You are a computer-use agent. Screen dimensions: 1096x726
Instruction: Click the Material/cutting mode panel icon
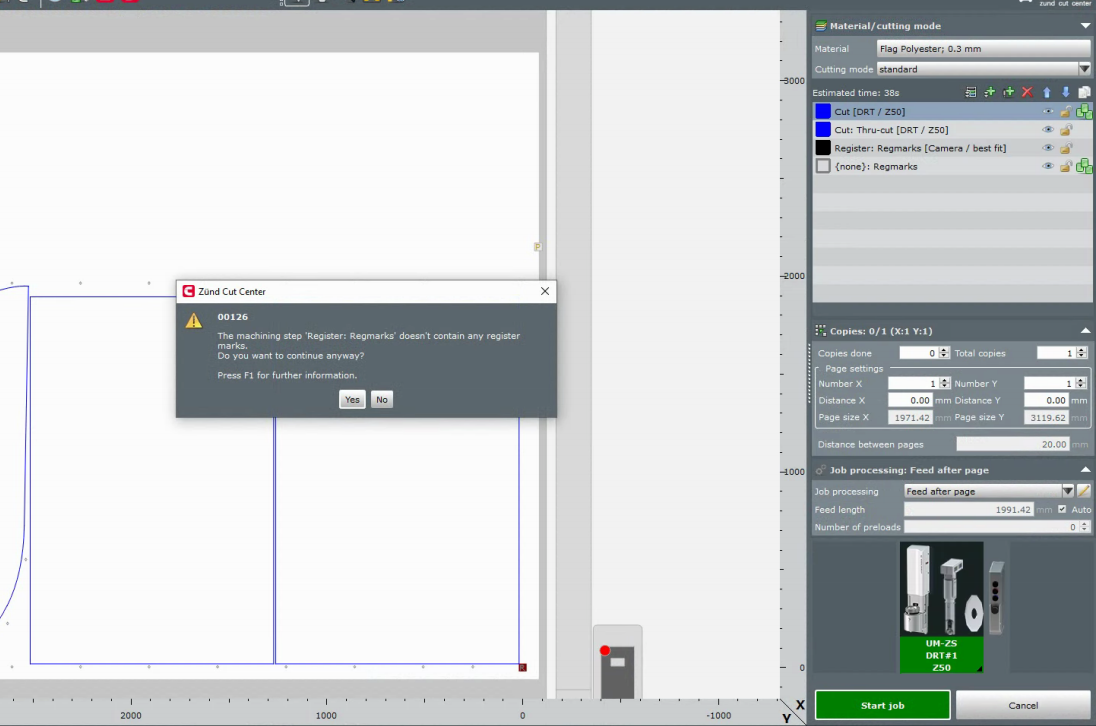pyautogui.click(x=821, y=26)
